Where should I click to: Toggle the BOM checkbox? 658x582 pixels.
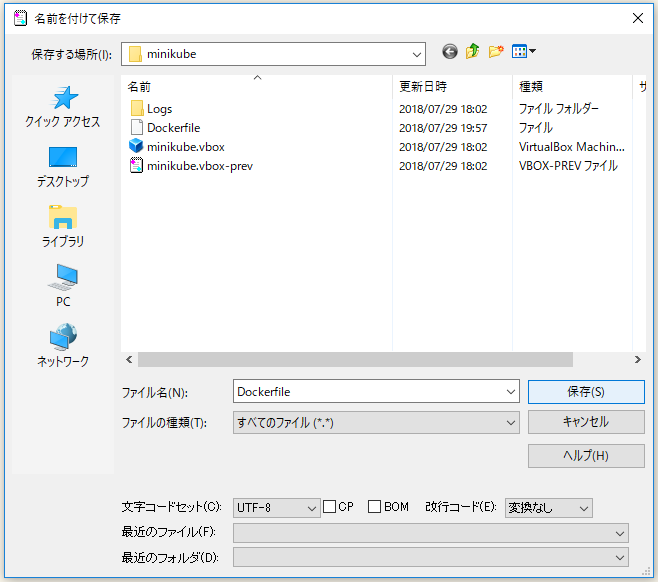tap(374, 506)
